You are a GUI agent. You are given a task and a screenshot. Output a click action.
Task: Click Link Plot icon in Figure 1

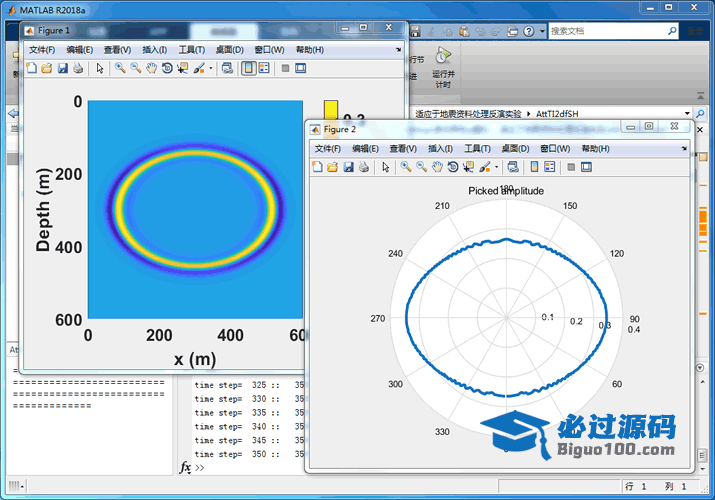pyautogui.click(x=227, y=68)
